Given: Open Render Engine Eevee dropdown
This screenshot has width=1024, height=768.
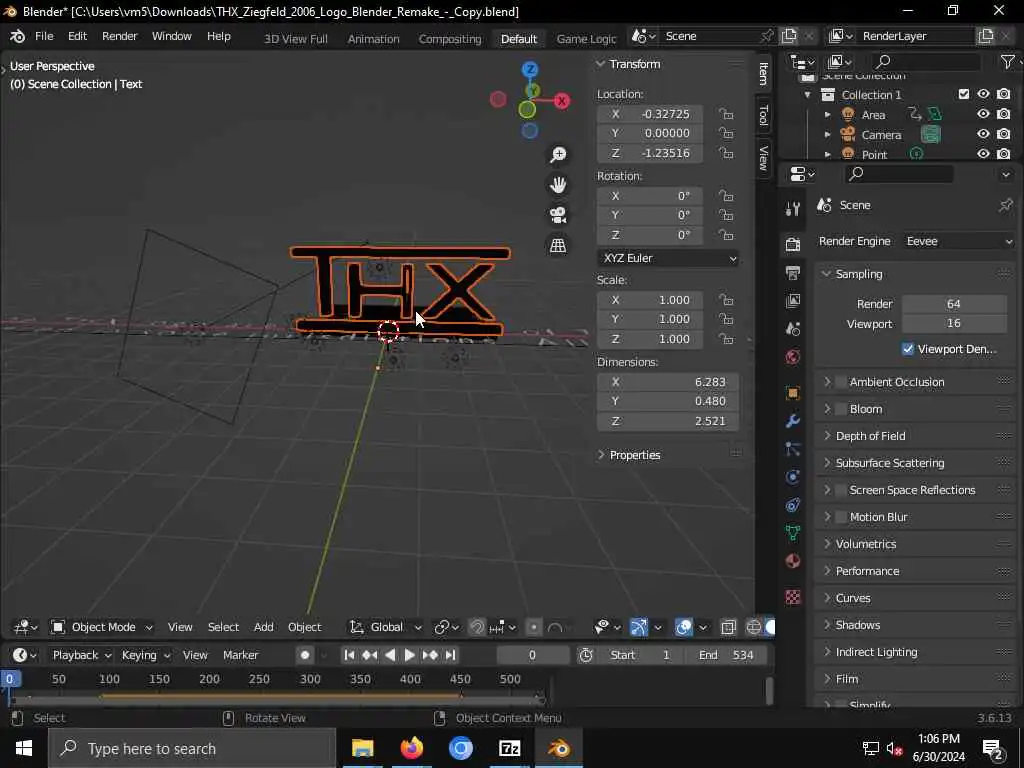Looking at the screenshot, I should click(x=958, y=241).
